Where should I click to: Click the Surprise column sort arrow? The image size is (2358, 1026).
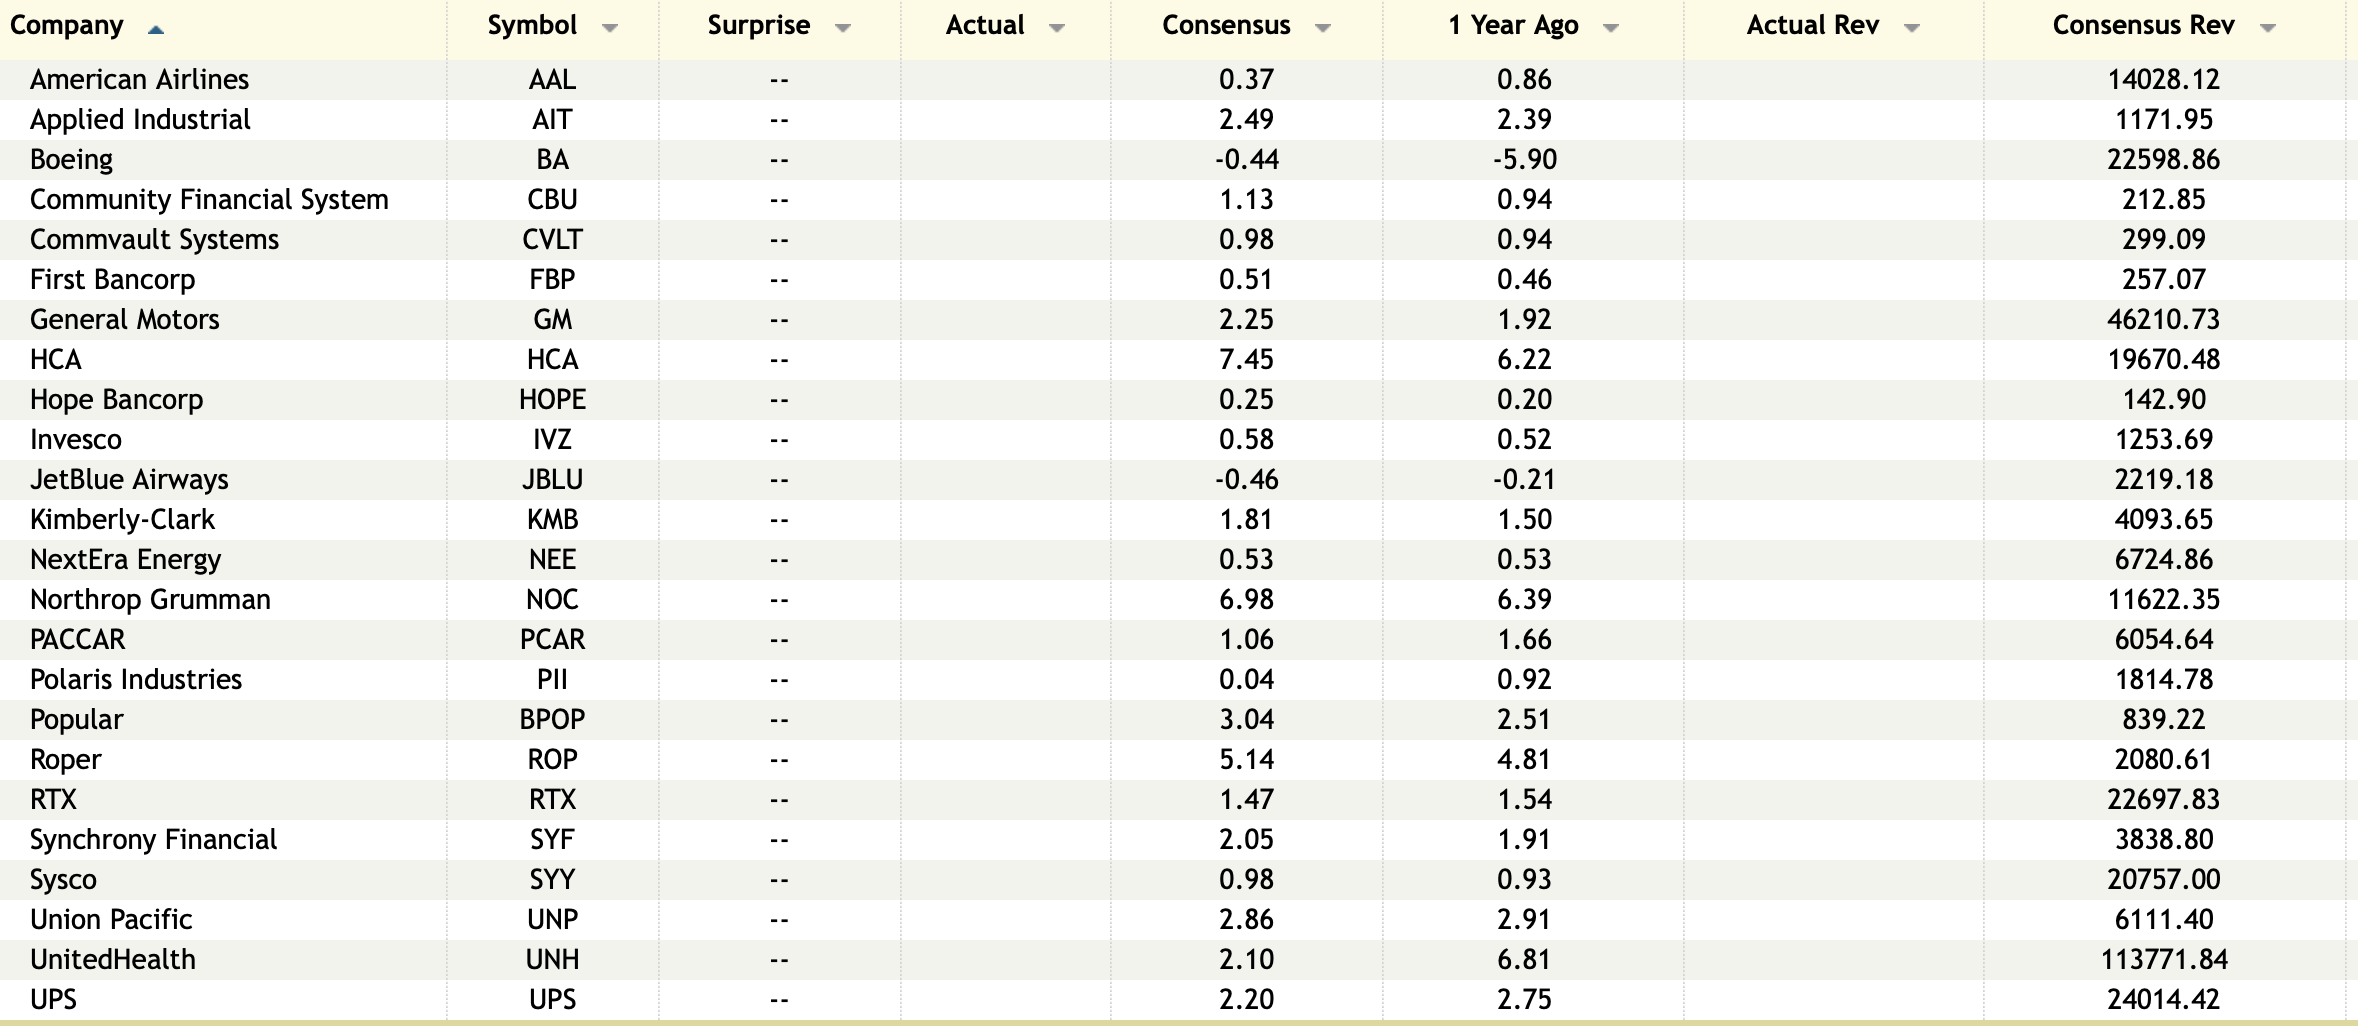tap(842, 28)
